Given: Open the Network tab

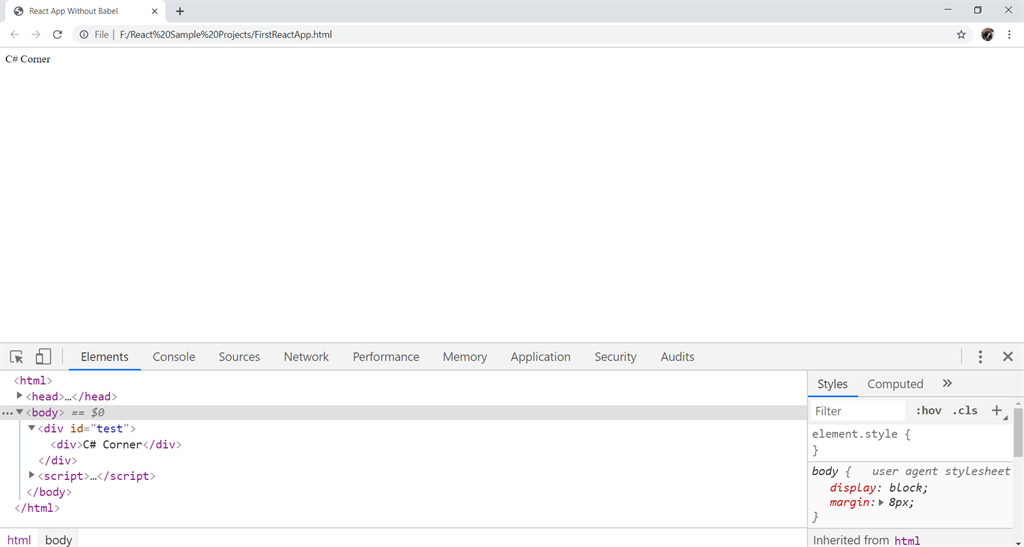Looking at the screenshot, I should (x=306, y=356).
